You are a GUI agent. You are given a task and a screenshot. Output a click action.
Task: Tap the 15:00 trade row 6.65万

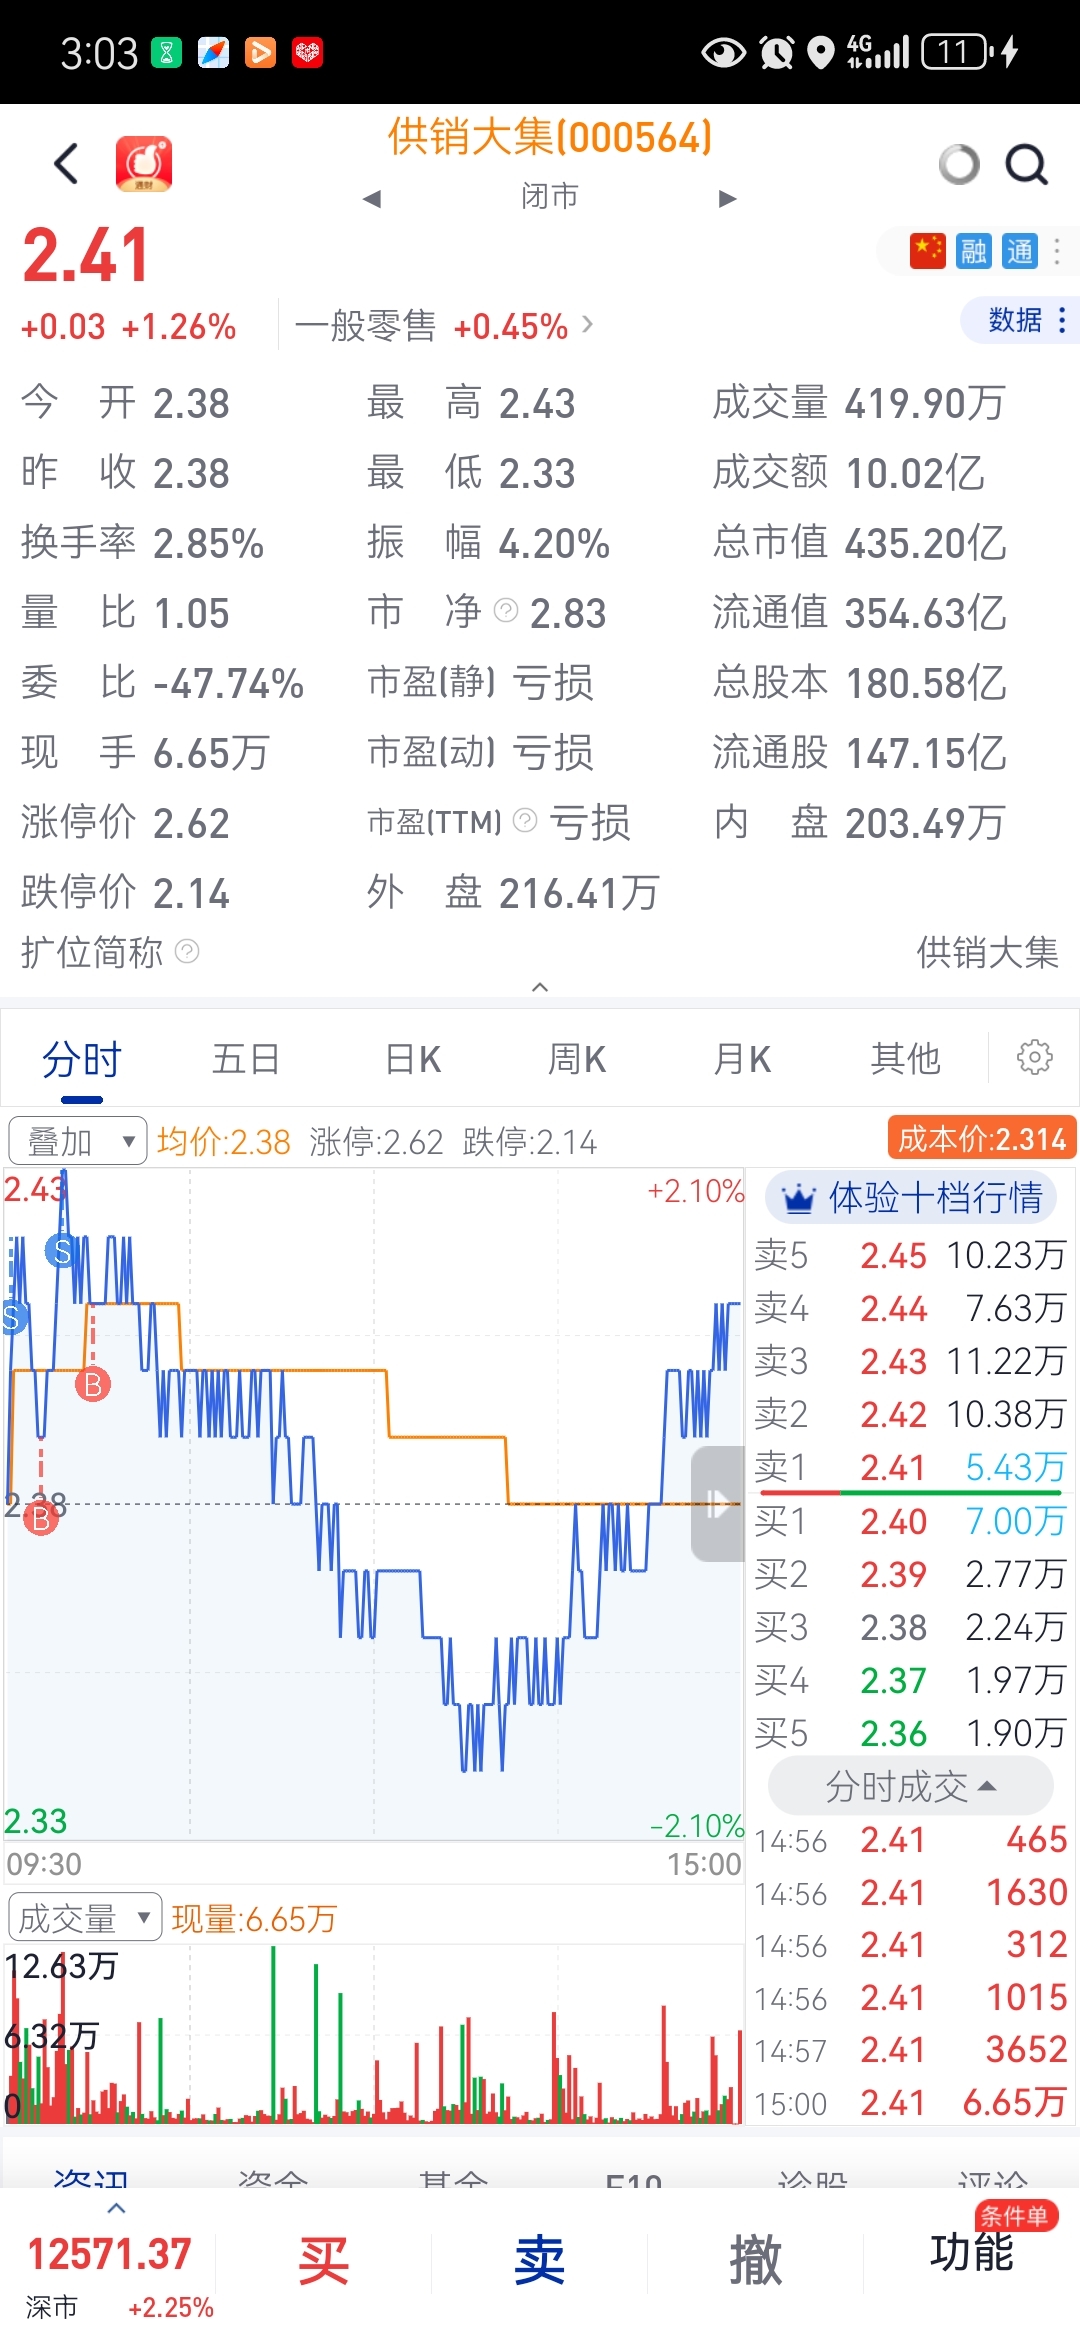911,2103
